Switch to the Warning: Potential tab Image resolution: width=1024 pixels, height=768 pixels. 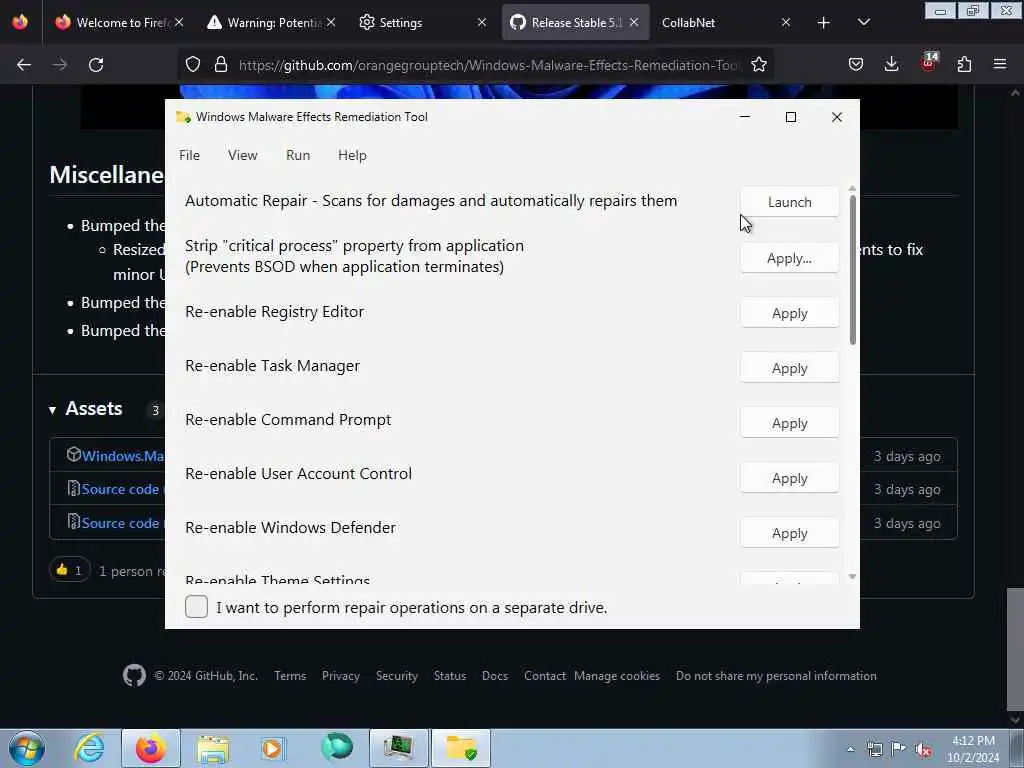(271, 22)
